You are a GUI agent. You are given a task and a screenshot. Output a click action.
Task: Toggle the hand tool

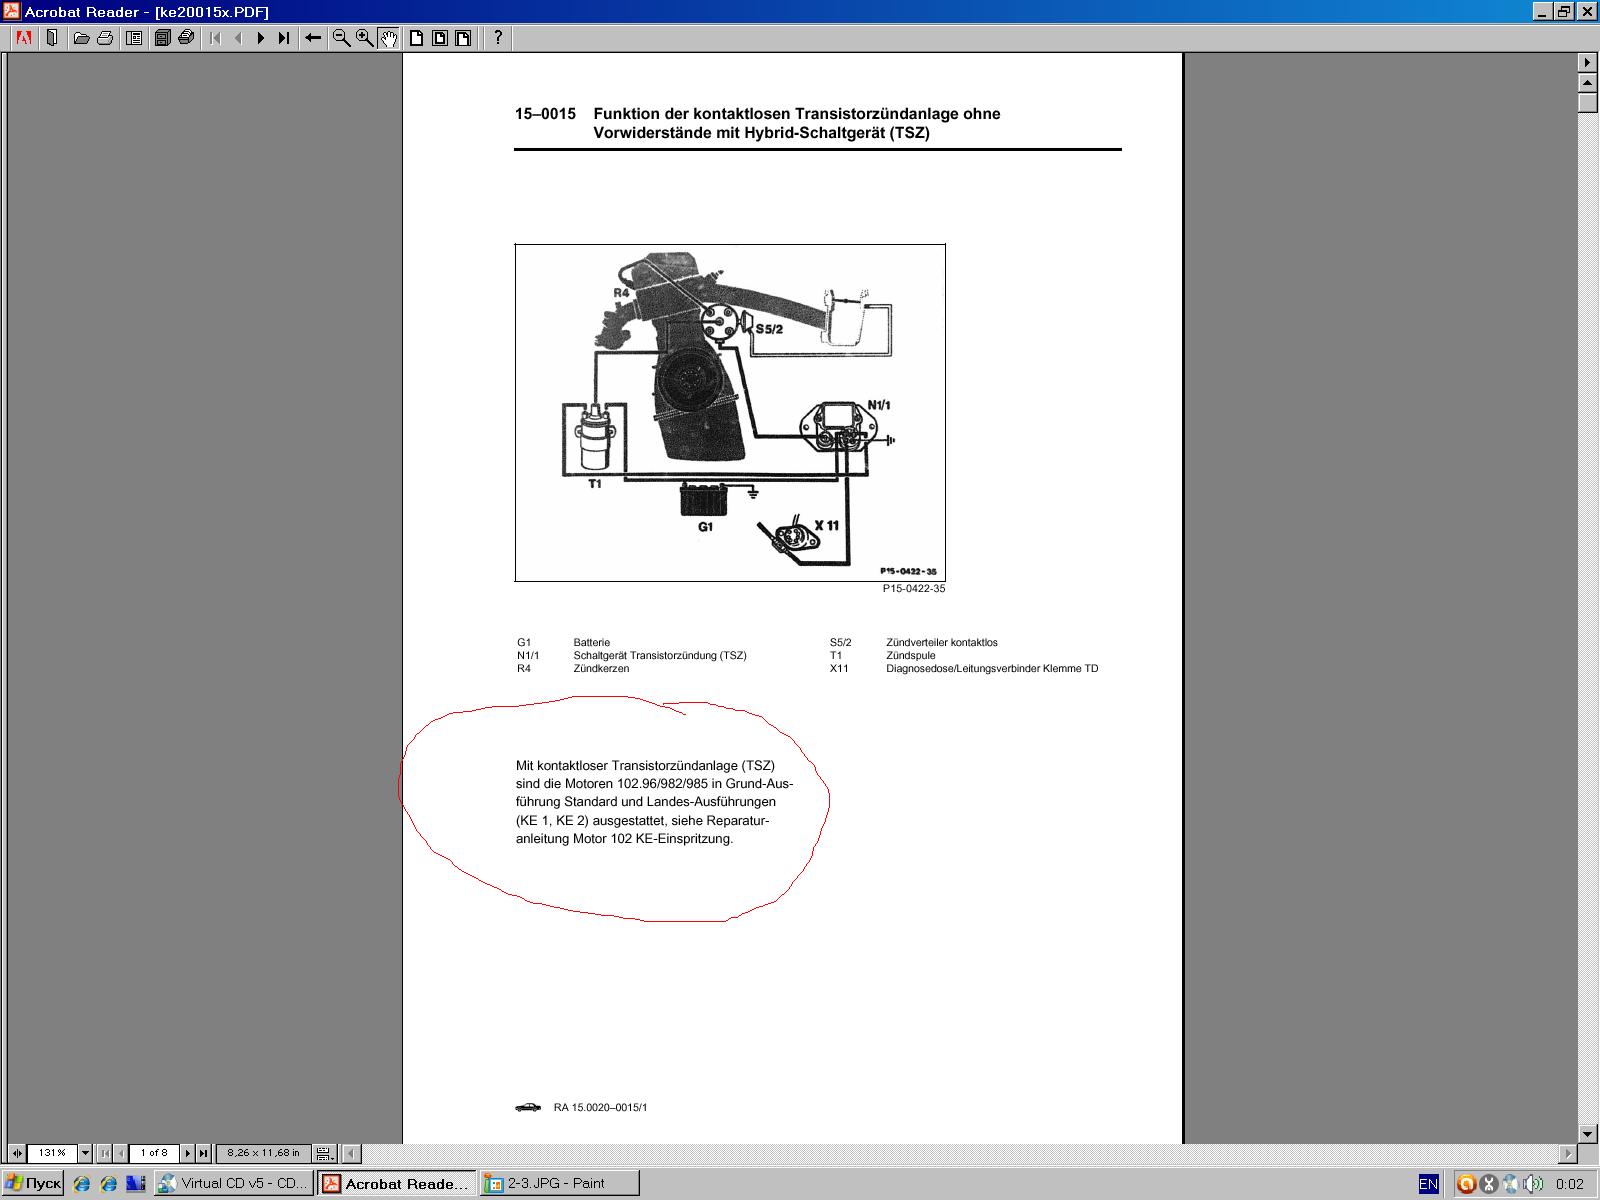pyautogui.click(x=389, y=38)
